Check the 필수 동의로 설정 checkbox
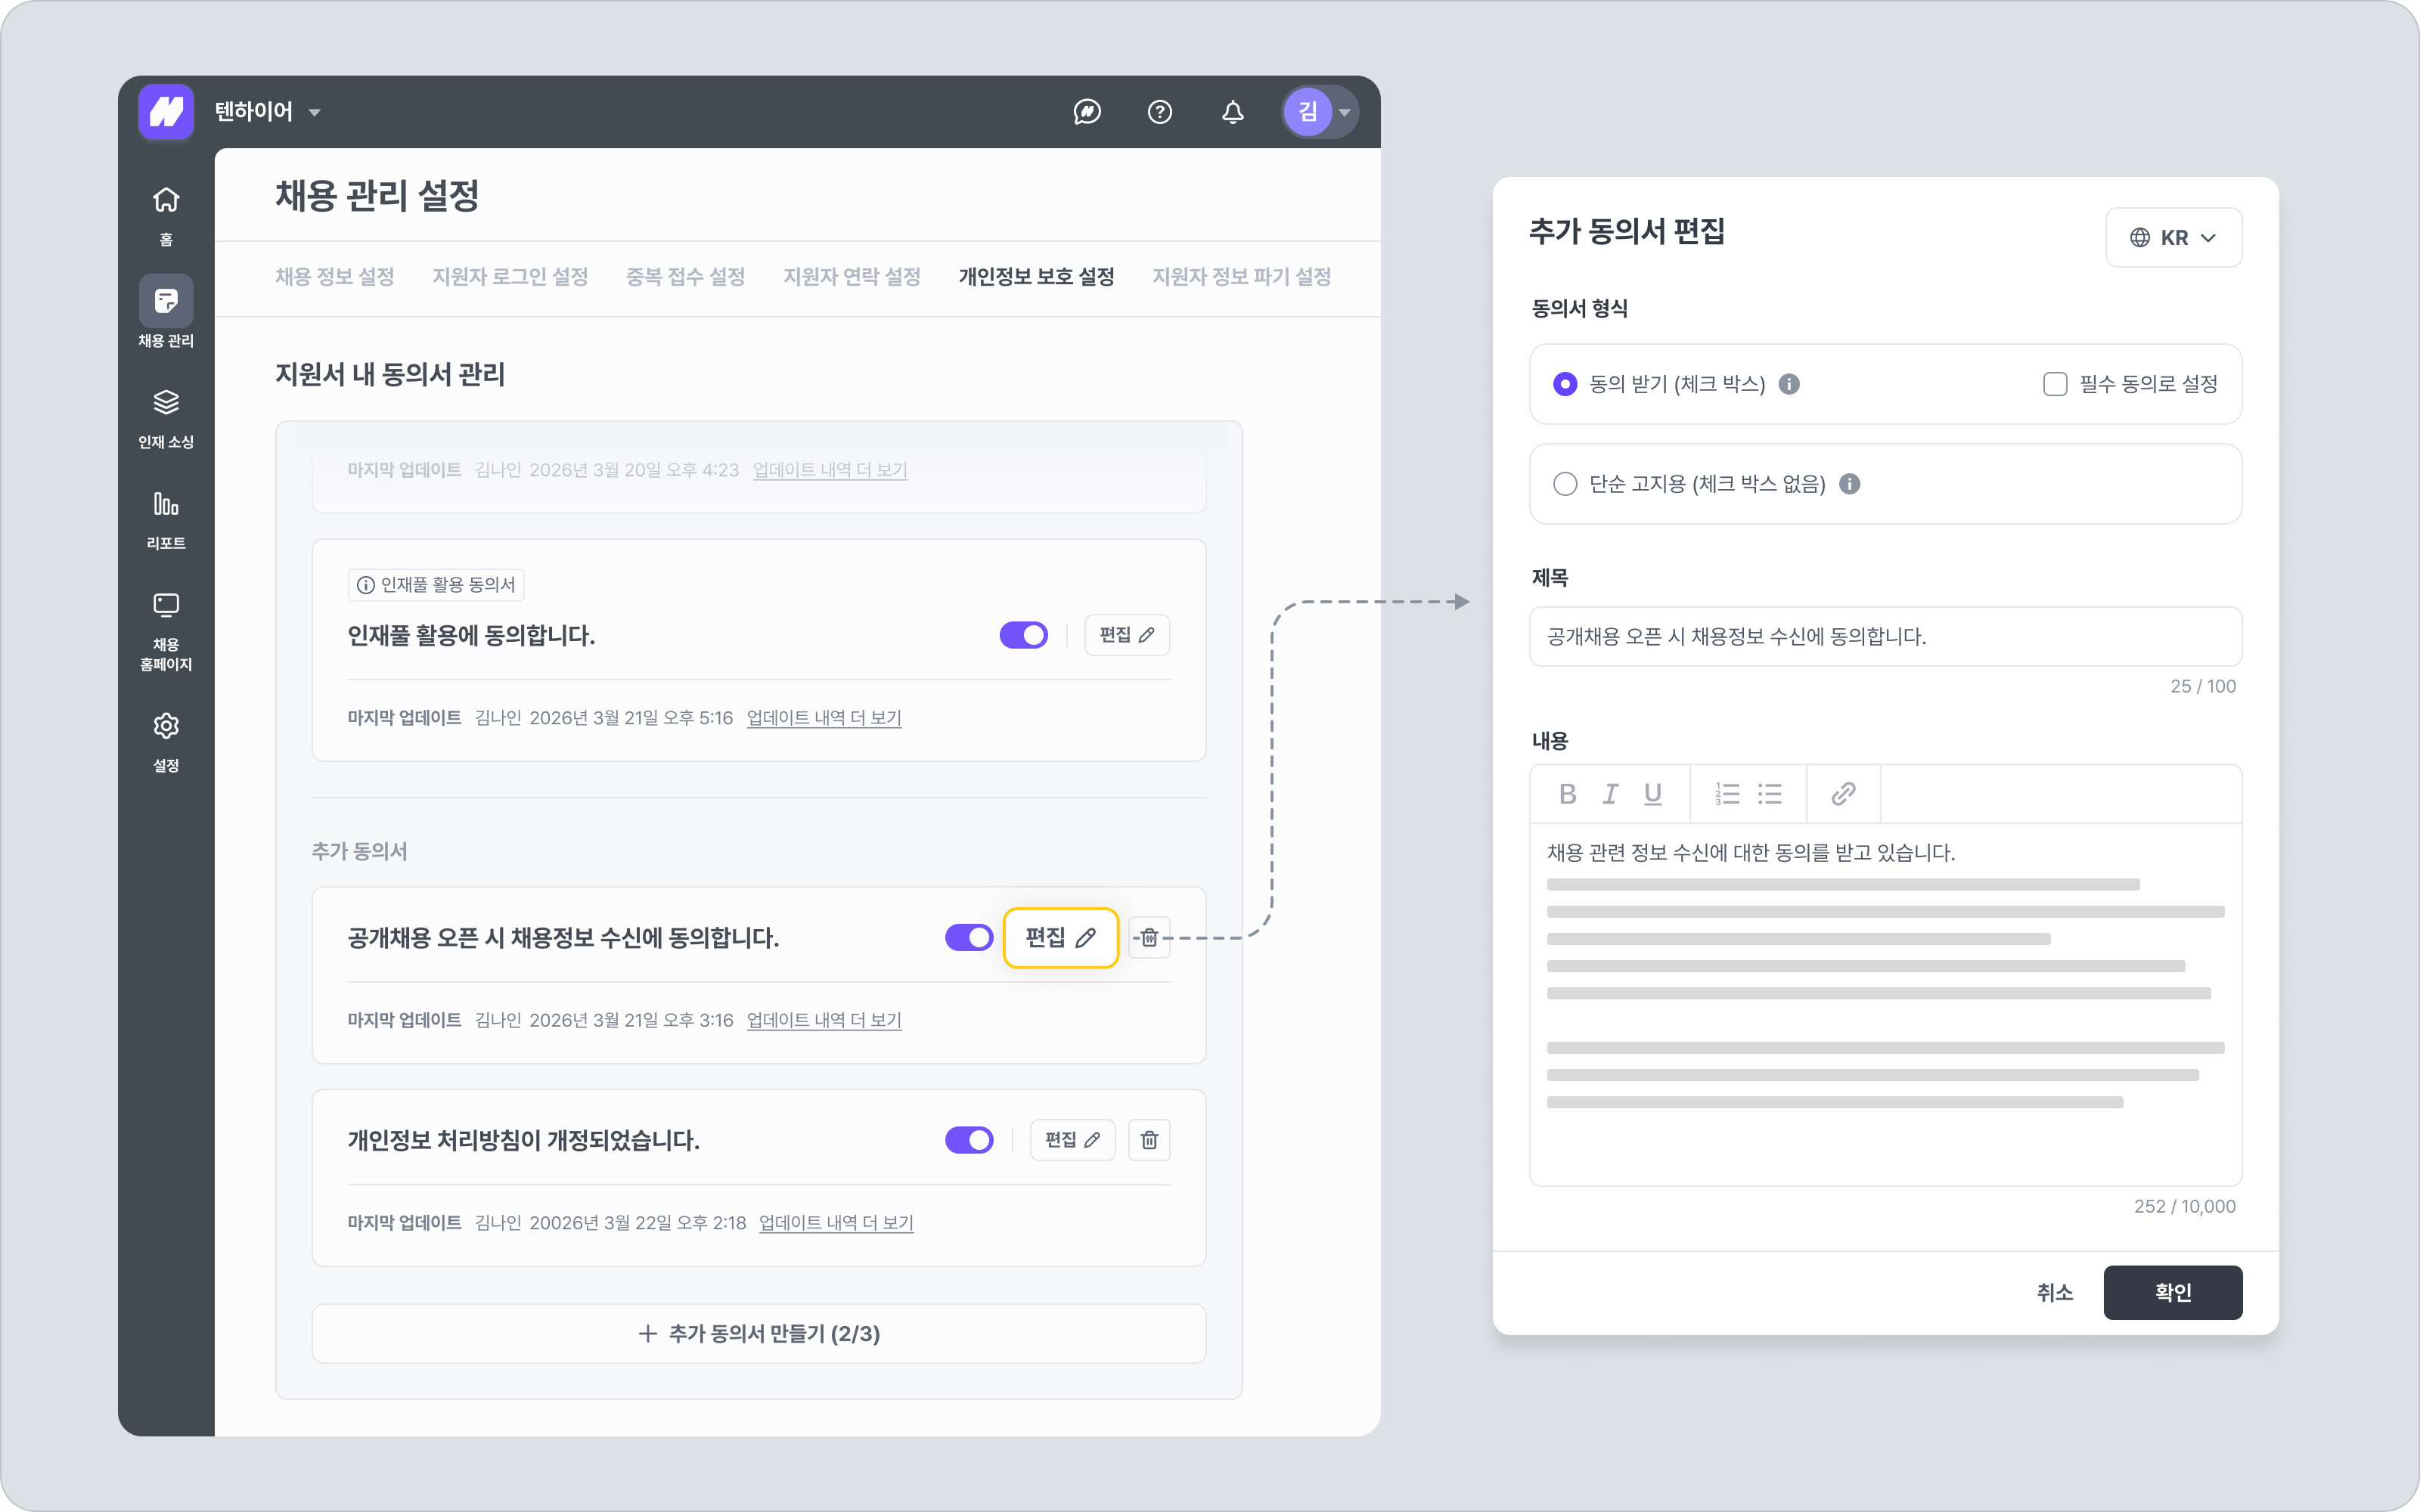 [x=2055, y=384]
